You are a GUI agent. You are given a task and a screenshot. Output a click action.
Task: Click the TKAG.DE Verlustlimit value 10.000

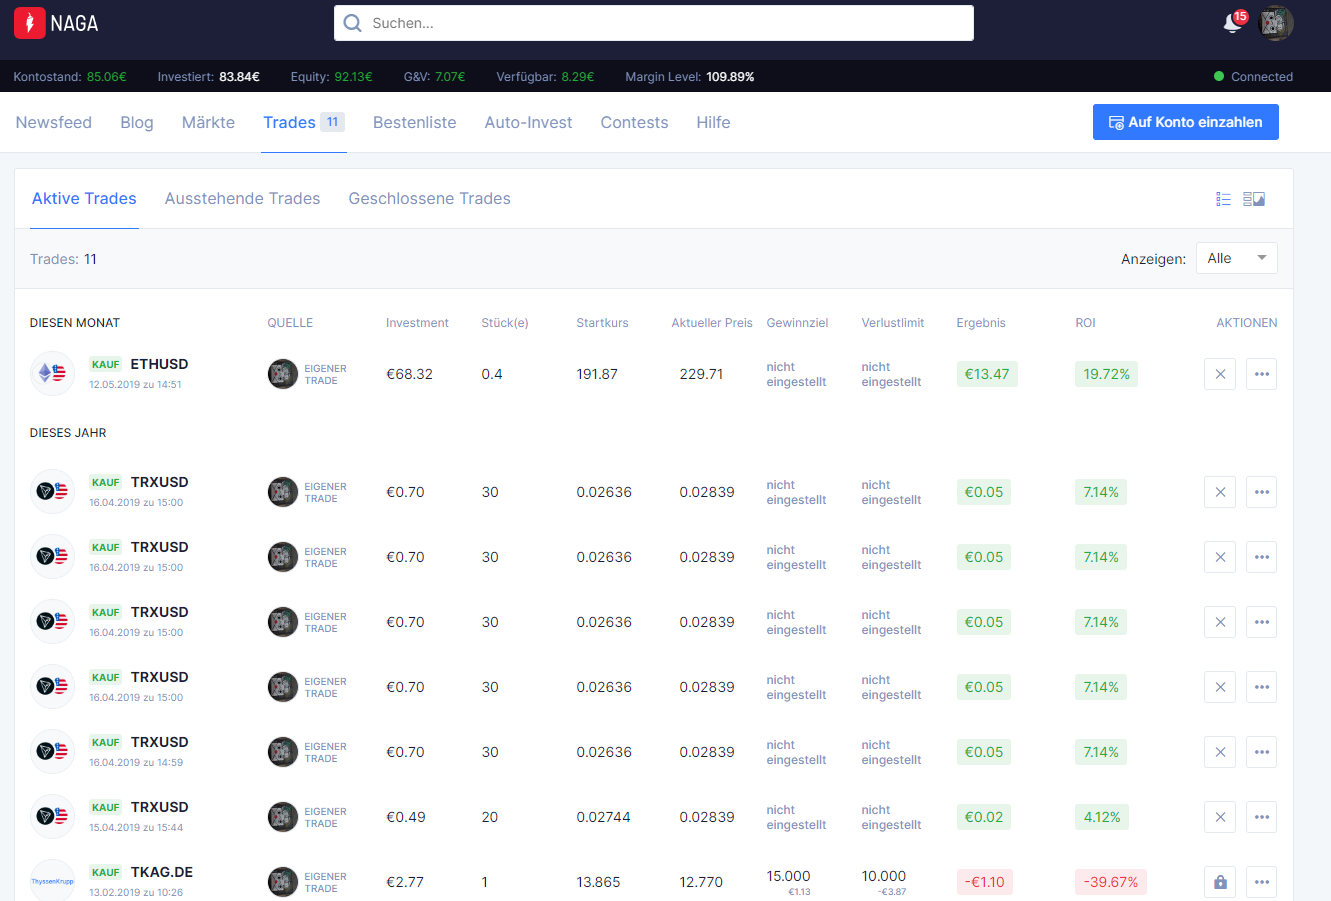click(884, 876)
